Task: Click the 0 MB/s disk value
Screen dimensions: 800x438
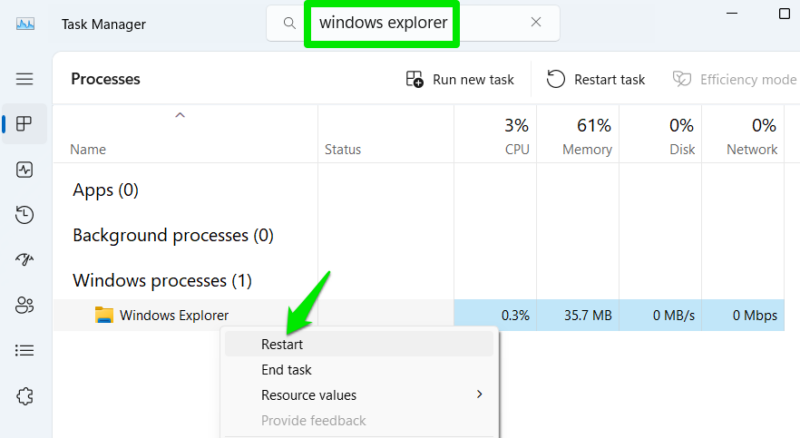Action: (x=673, y=315)
